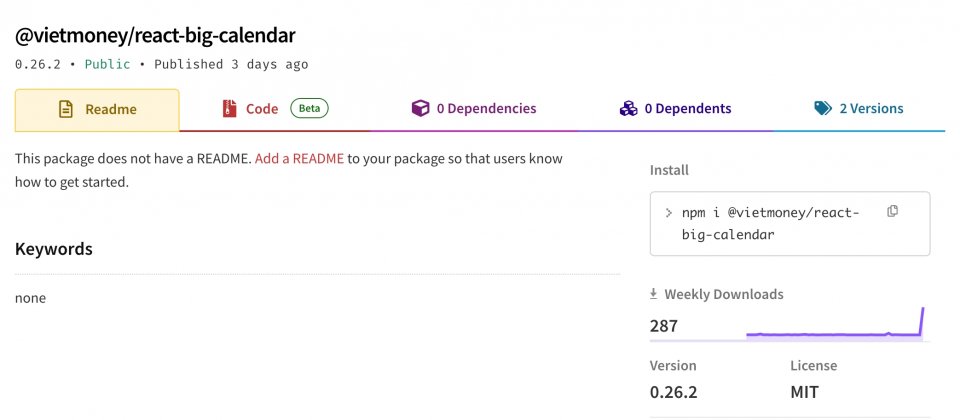Click the Dependencies box icon
Viewport: 960px width, 420px height.
421,109
